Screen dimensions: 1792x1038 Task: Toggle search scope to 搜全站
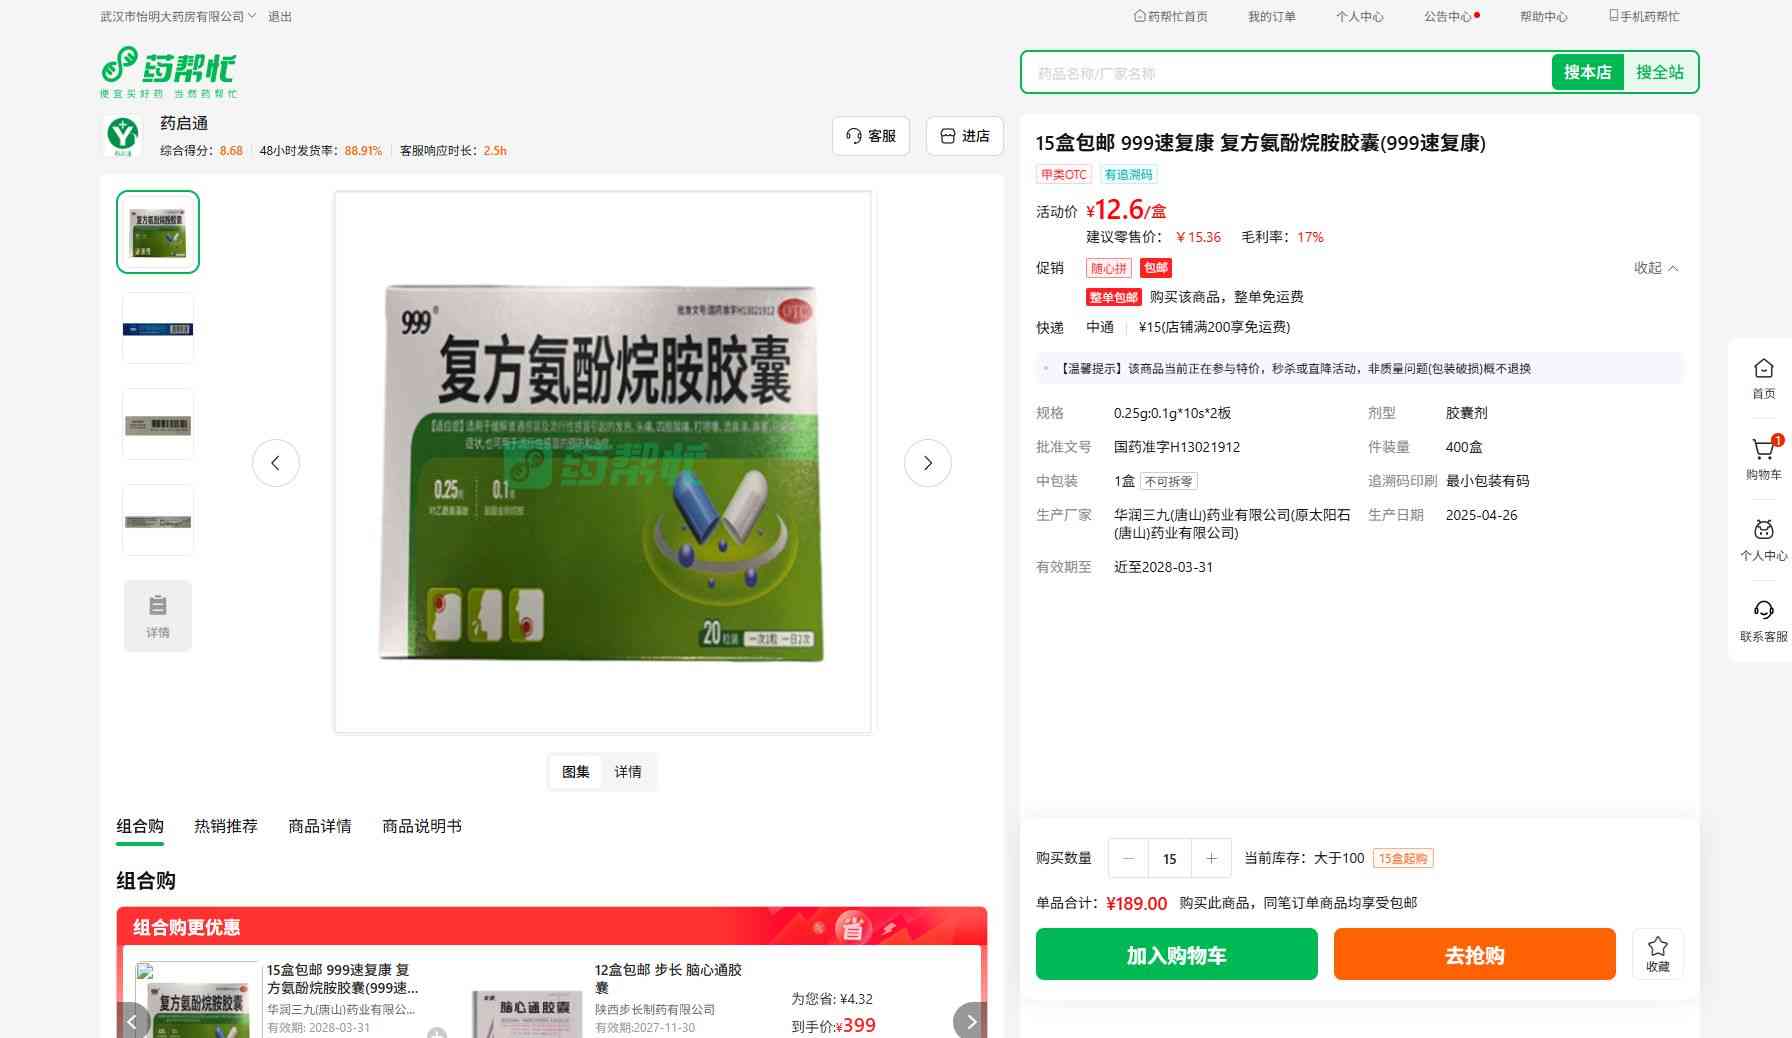click(1659, 72)
